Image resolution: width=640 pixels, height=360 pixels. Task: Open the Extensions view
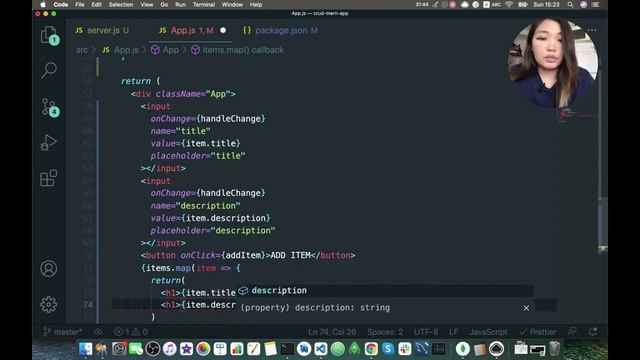tap(49, 178)
